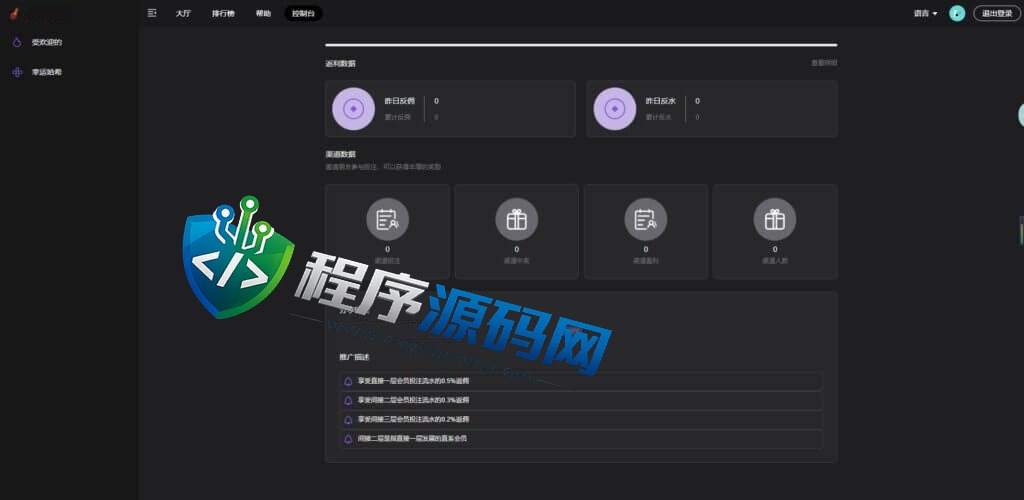Click the 推广描述 heading
The width and height of the screenshot is (1024, 500).
pyautogui.click(x=355, y=357)
